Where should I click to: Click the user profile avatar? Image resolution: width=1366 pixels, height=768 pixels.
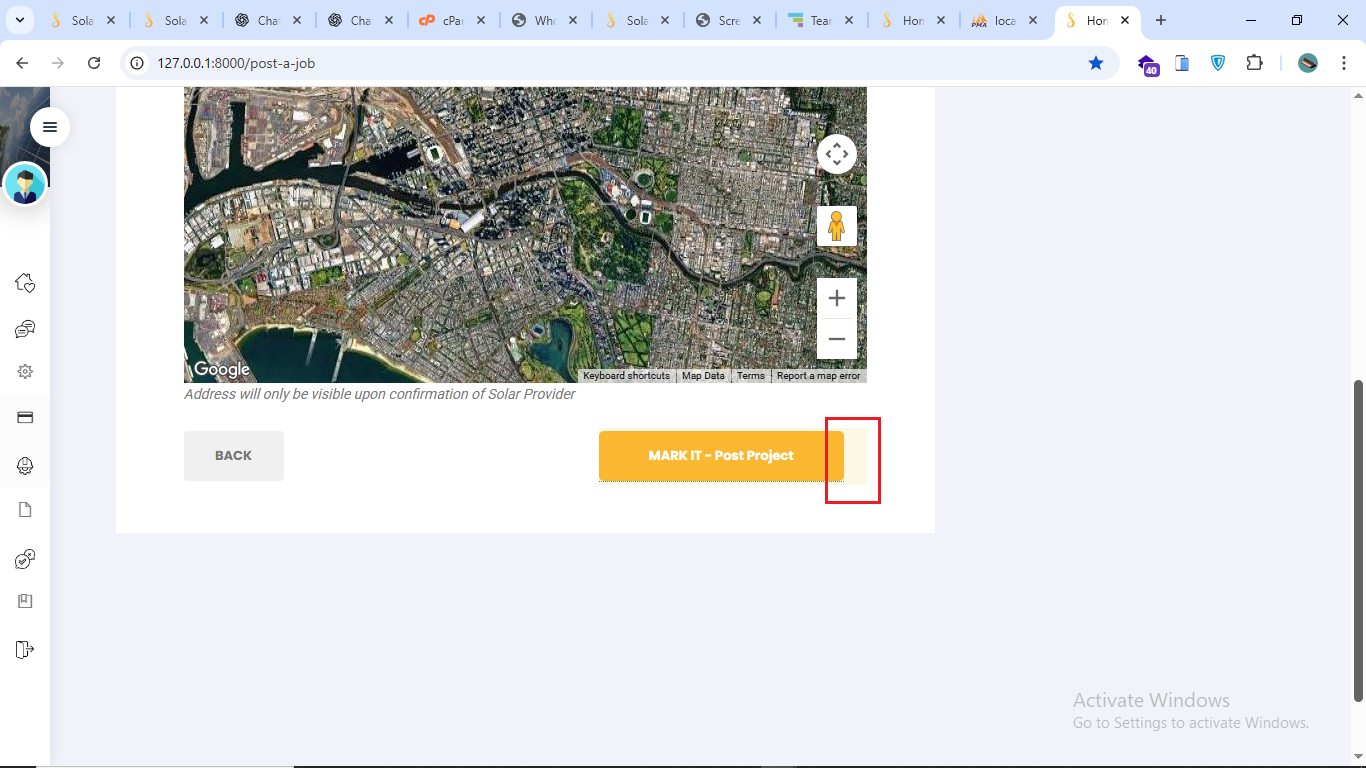tap(25, 185)
